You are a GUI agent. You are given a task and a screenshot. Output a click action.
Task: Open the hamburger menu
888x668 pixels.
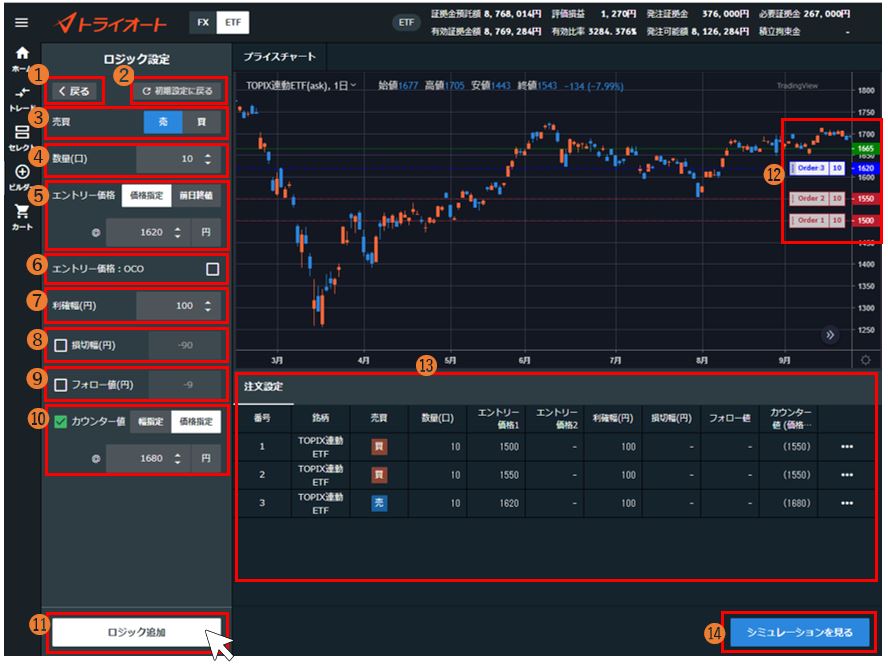[22, 23]
